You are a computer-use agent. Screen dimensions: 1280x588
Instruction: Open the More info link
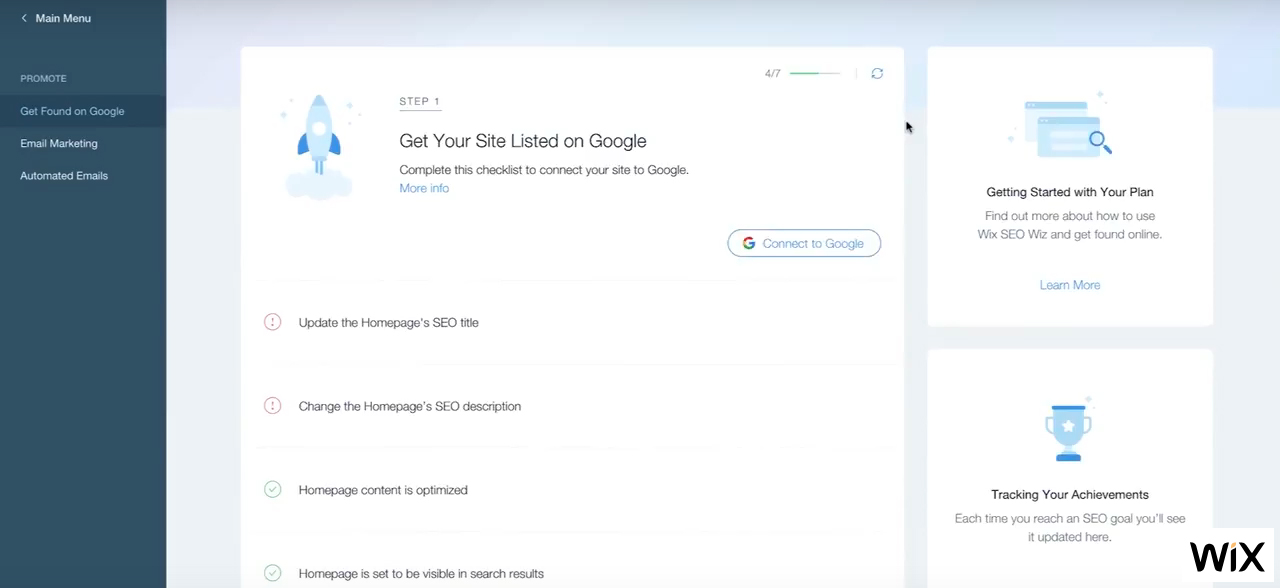click(x=424, y=188)
